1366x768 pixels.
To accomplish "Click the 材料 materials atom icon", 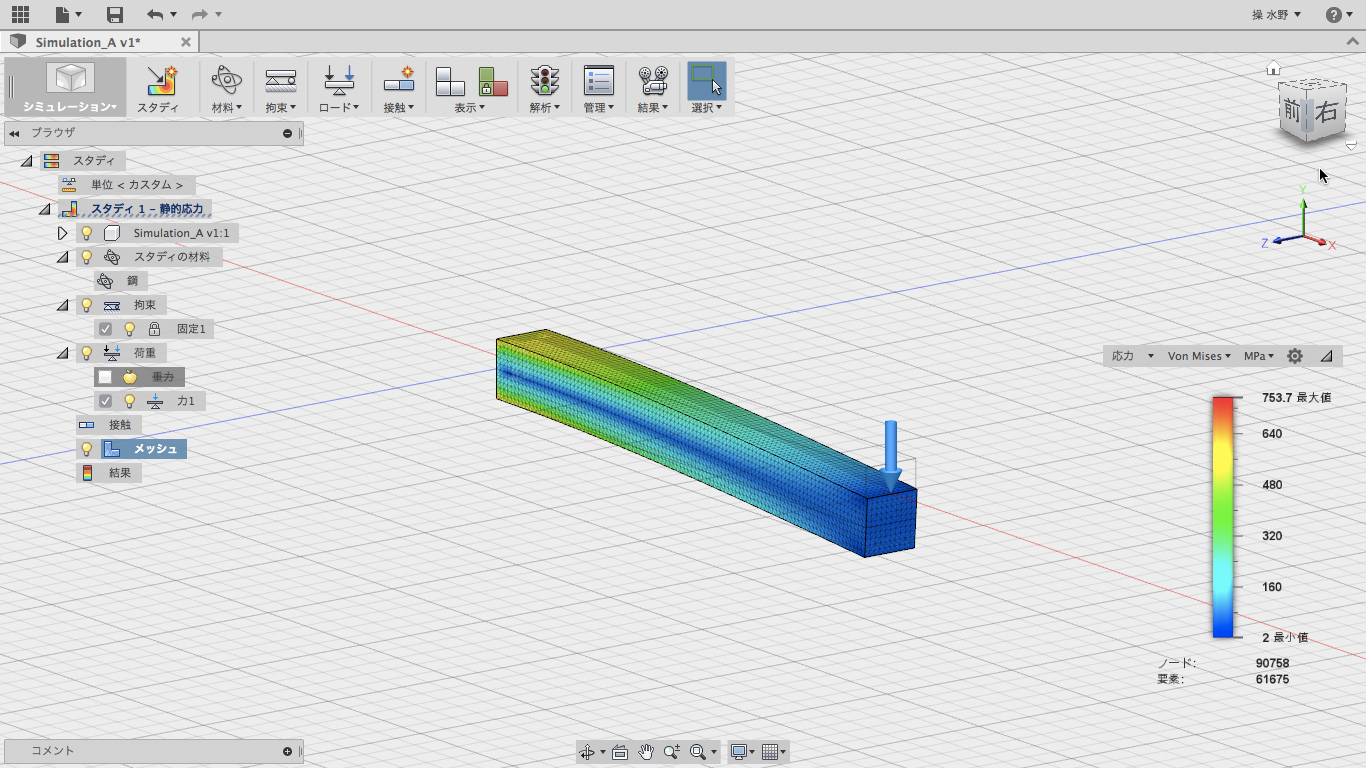I will [226, 81].
